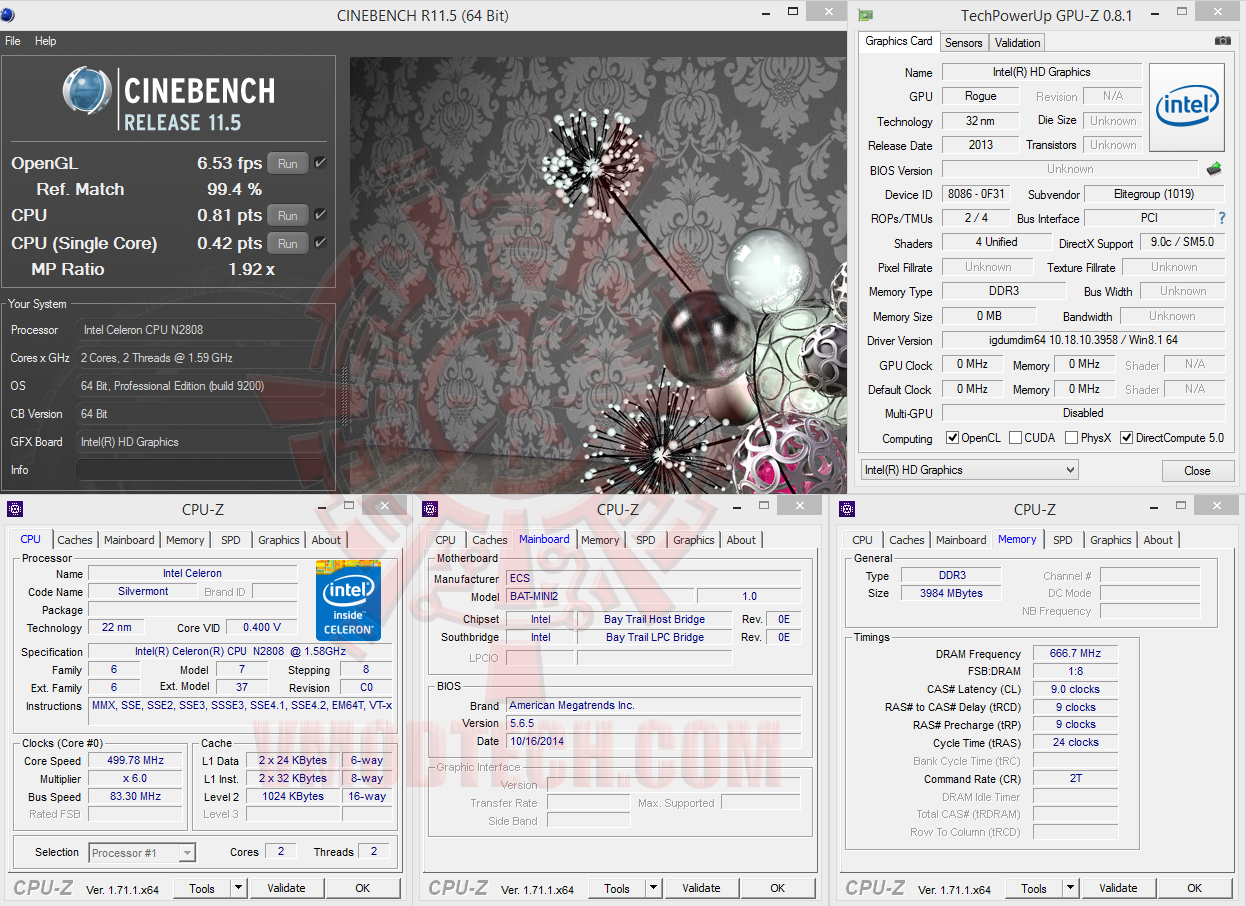This screenshot has height=906, width=1246.
Task: Toggle the CPU (Single Core) test checkmark
Action: click(320, 242)
